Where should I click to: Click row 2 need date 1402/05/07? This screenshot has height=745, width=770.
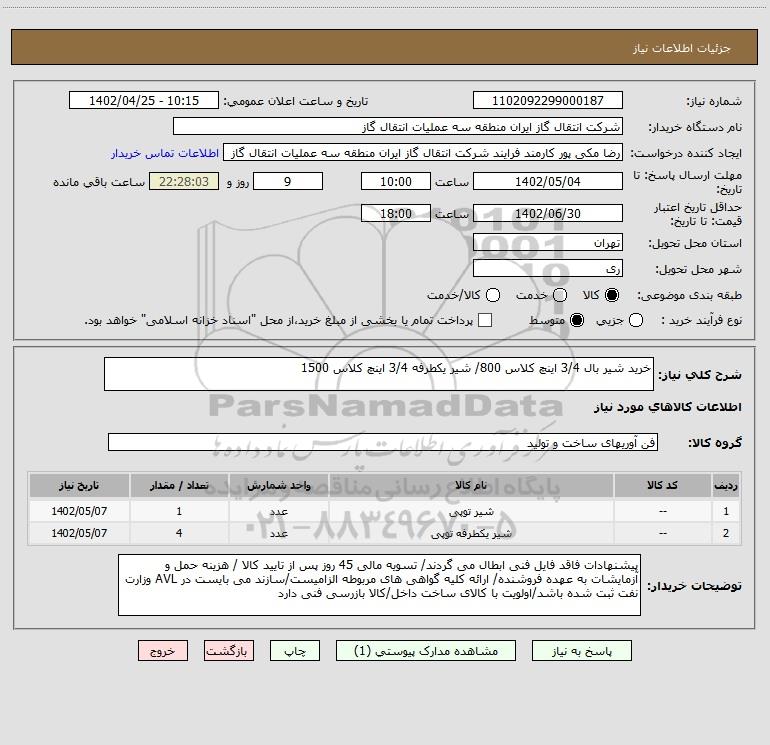click(79, 533)
